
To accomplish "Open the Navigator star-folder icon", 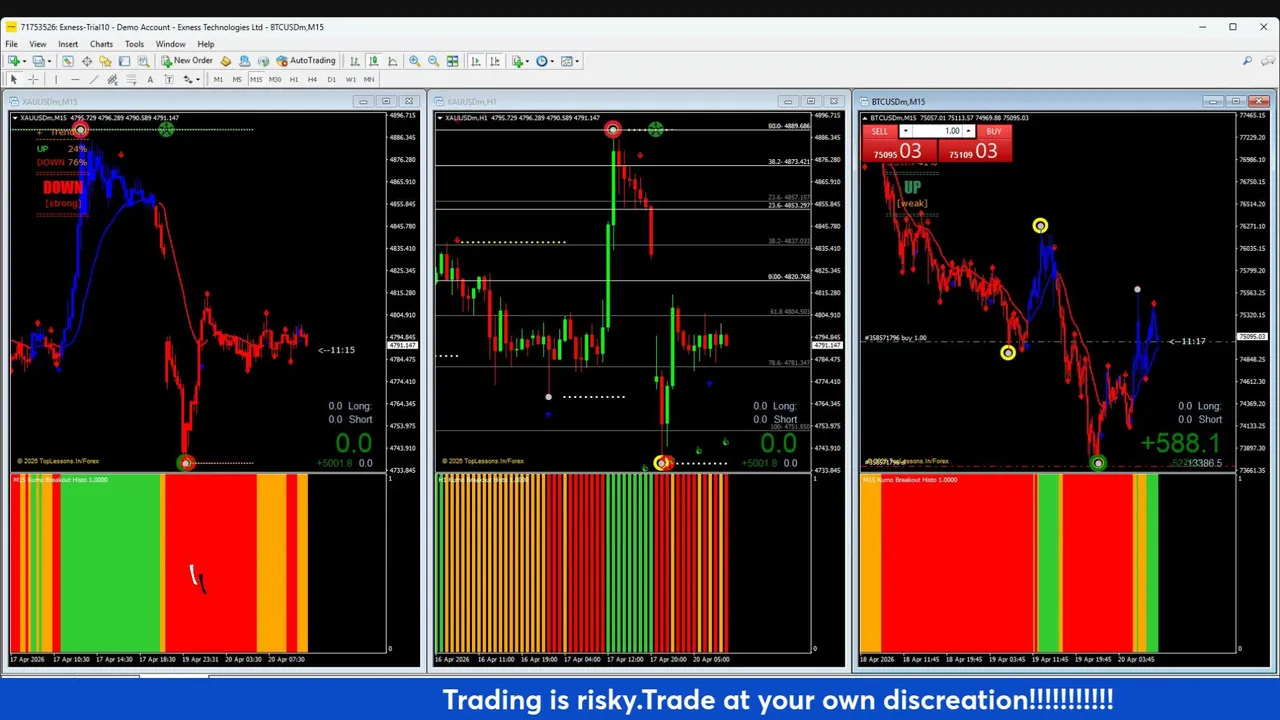I will coord(105,61).
